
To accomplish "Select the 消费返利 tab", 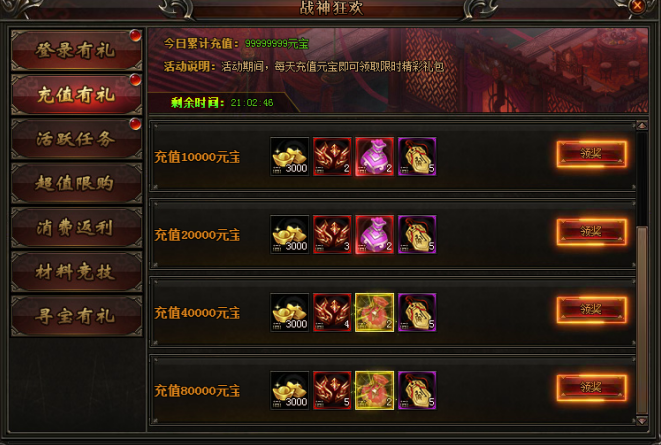I will pos(76,227).
